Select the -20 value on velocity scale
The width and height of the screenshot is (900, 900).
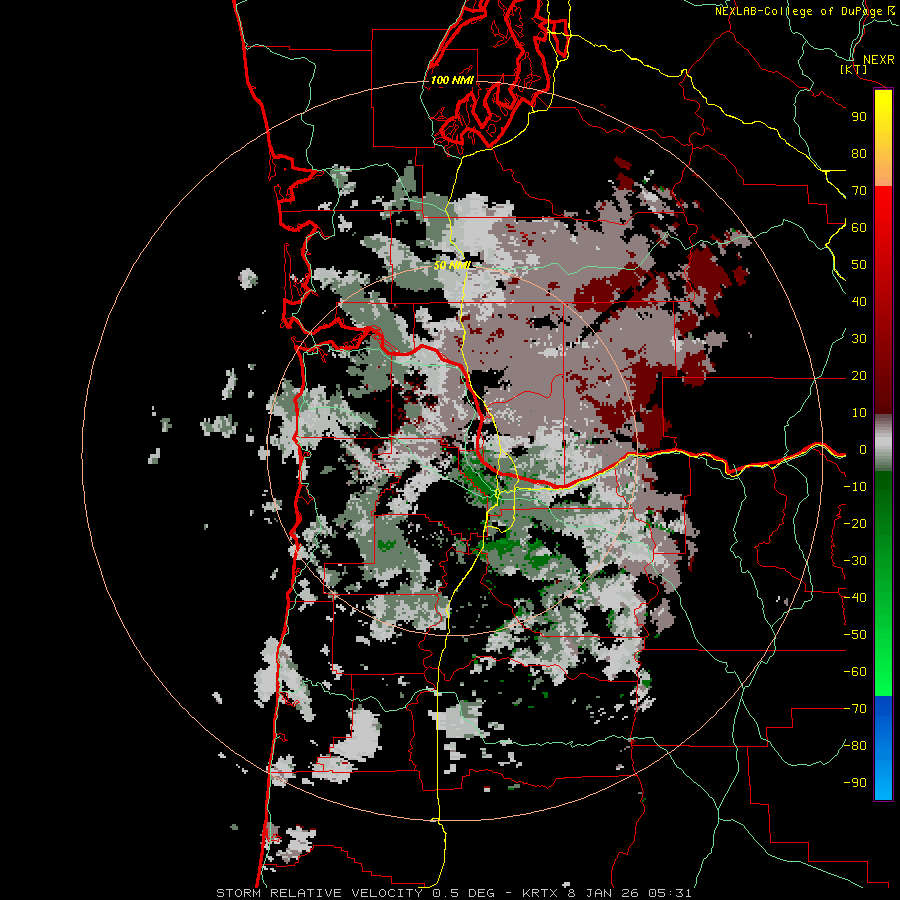[855, 524]
